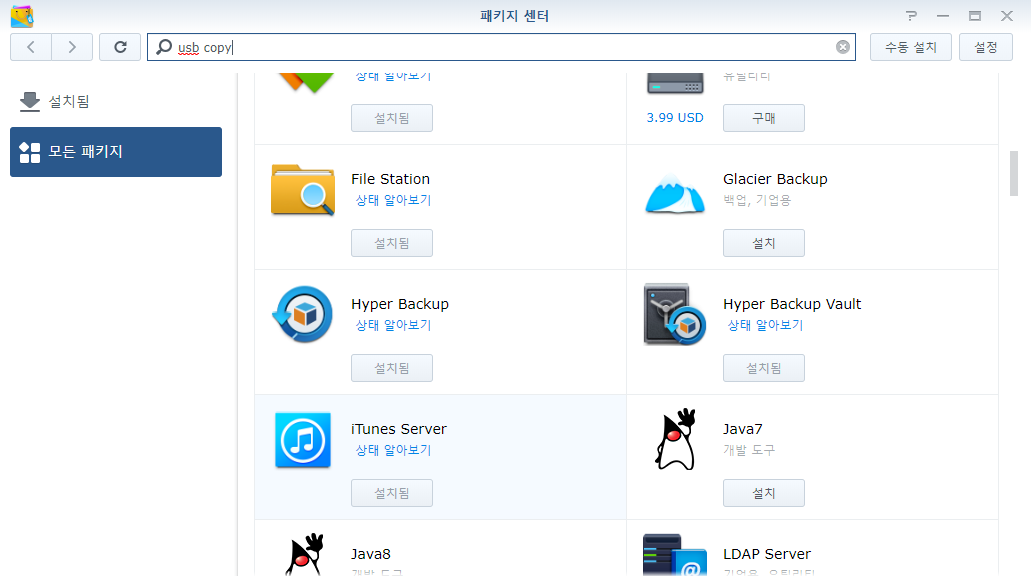Click the Java8 mascot icon

(305, 554)
